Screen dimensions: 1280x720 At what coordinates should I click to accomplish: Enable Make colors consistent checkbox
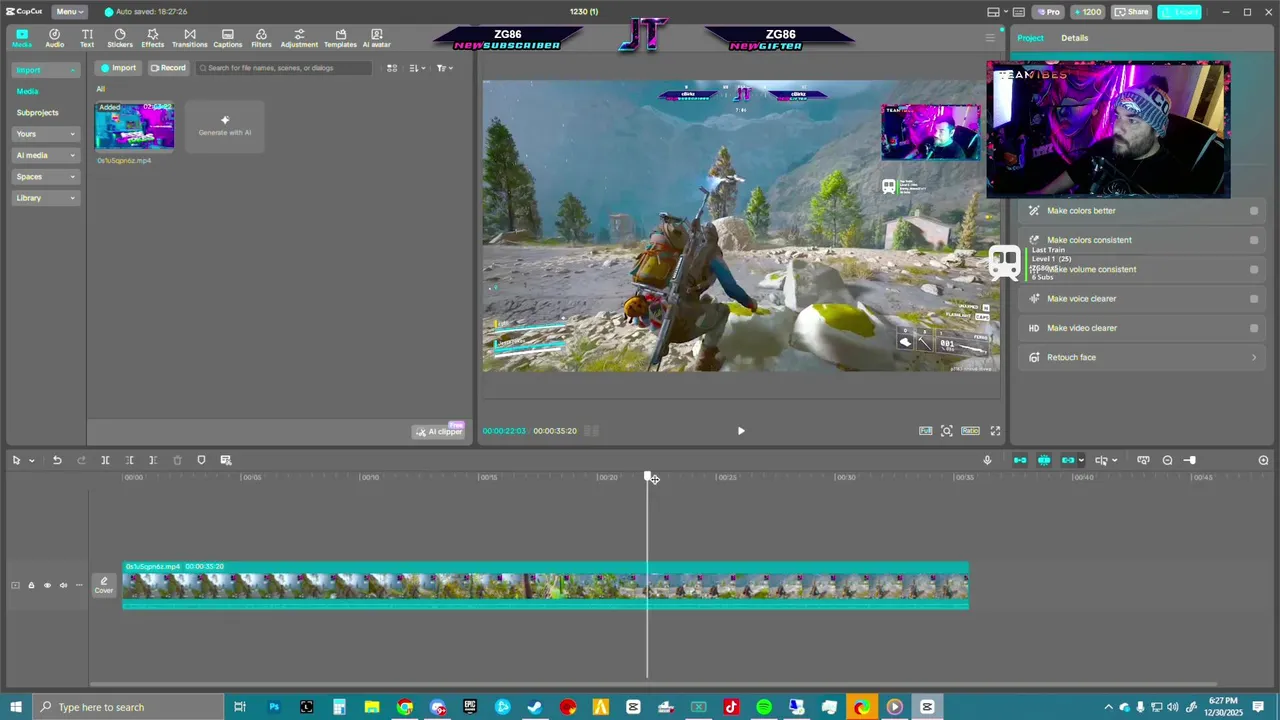(1254, 240)
